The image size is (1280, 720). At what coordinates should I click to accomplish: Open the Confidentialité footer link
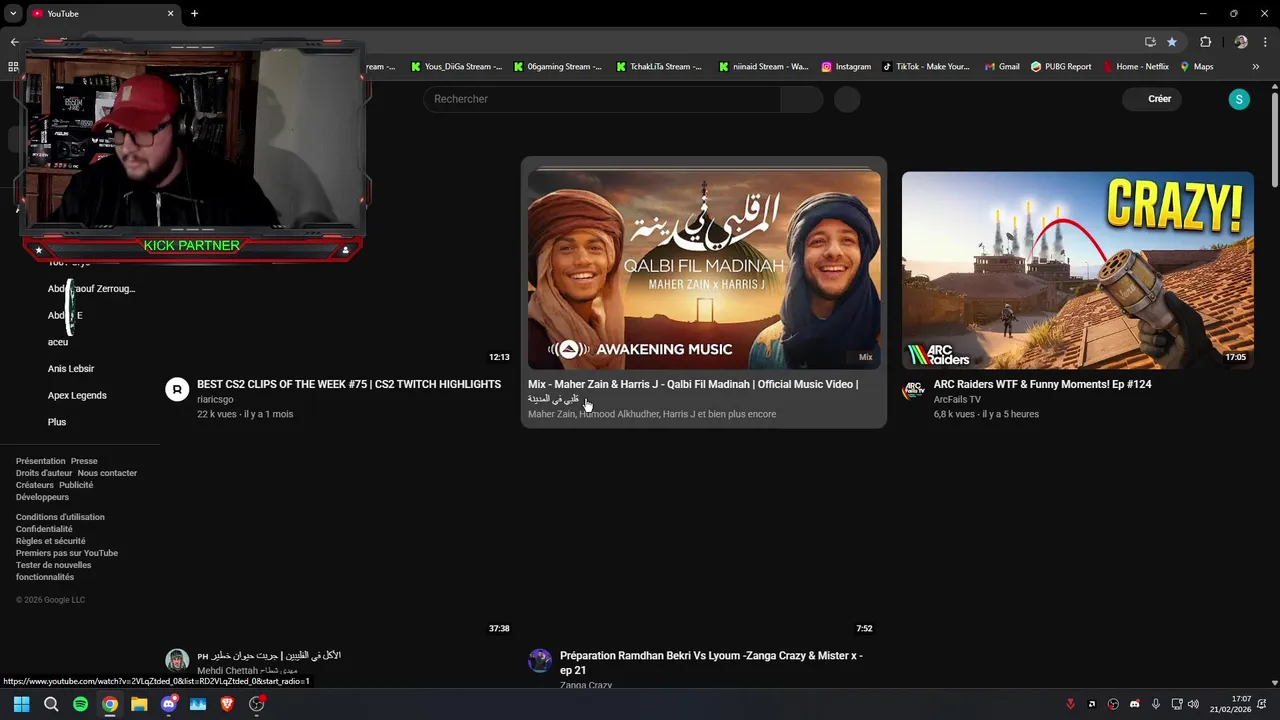point(44,529)
